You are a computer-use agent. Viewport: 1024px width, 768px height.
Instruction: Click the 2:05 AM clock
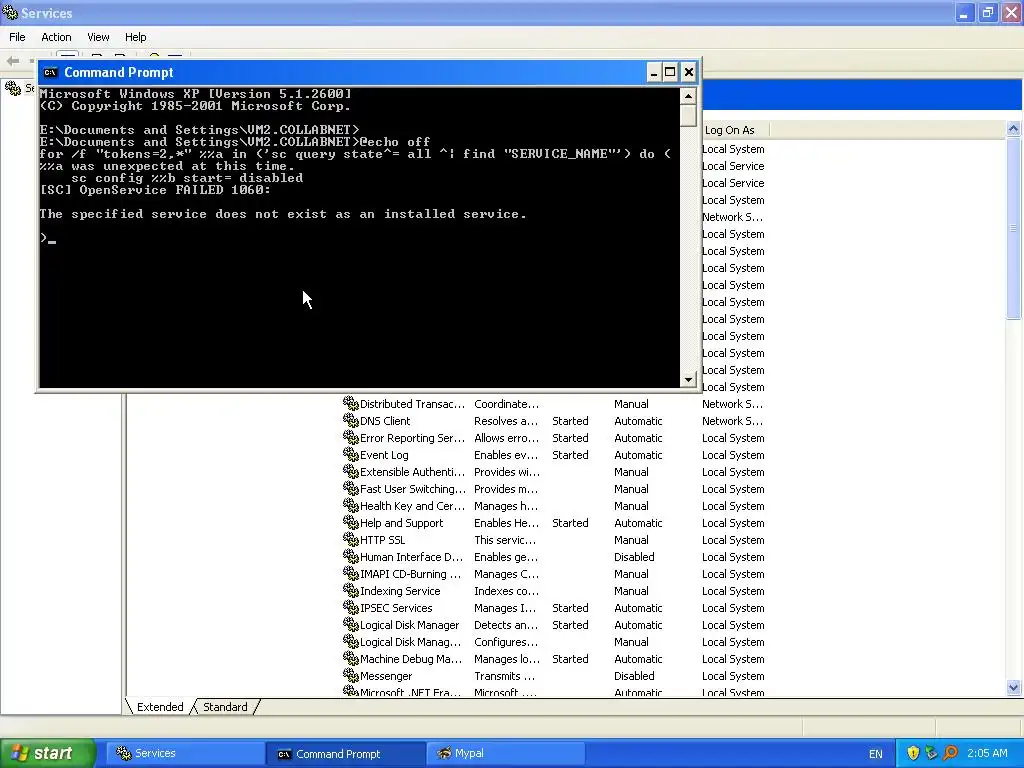coord(987,753)
